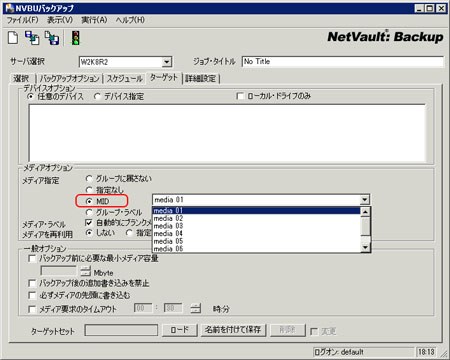The height and width of the screenshot is (360, 450).
Task: Toggle the 自動的にブランク media label checkbox
Action: click(89, 222)
